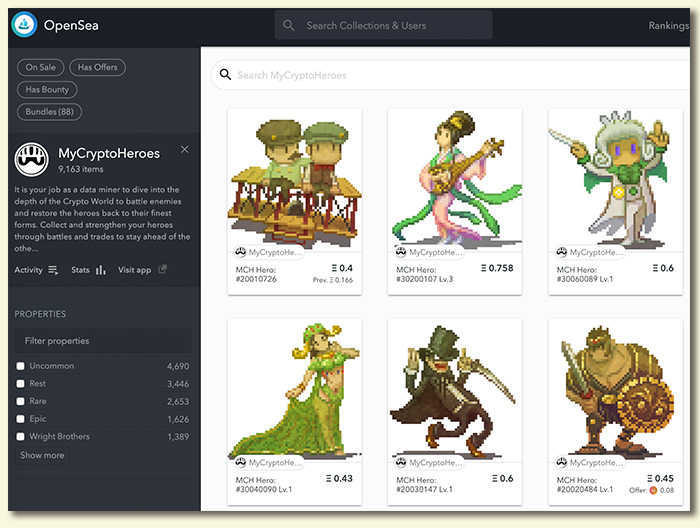
Task: Check the Wright Brothers property checkbox
Action: pyautogui.click(x=20, y=437)
